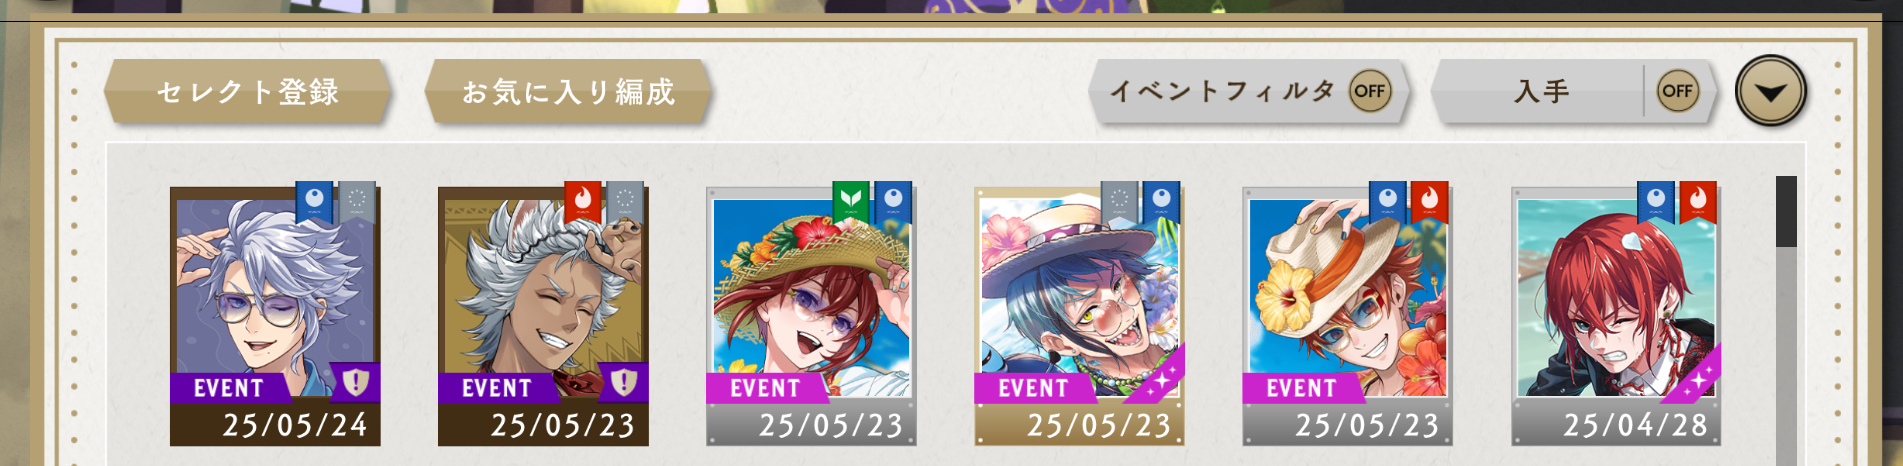Select the gold-framed blue-haired hat card
Viewport: 1903px width, 466px height.
click(x=1079, y=315)
